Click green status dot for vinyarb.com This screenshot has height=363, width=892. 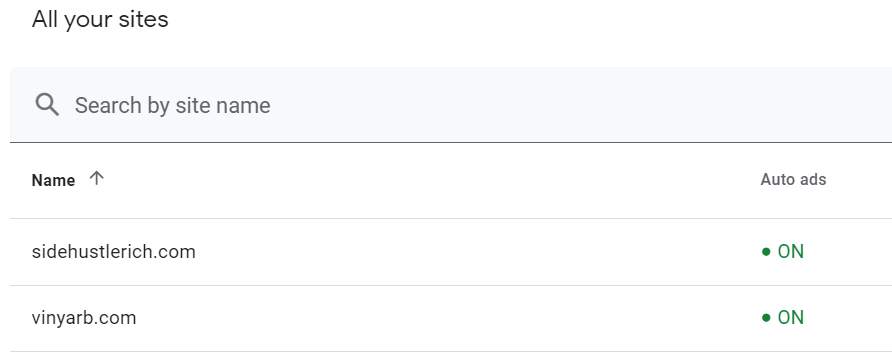(766, 317)
